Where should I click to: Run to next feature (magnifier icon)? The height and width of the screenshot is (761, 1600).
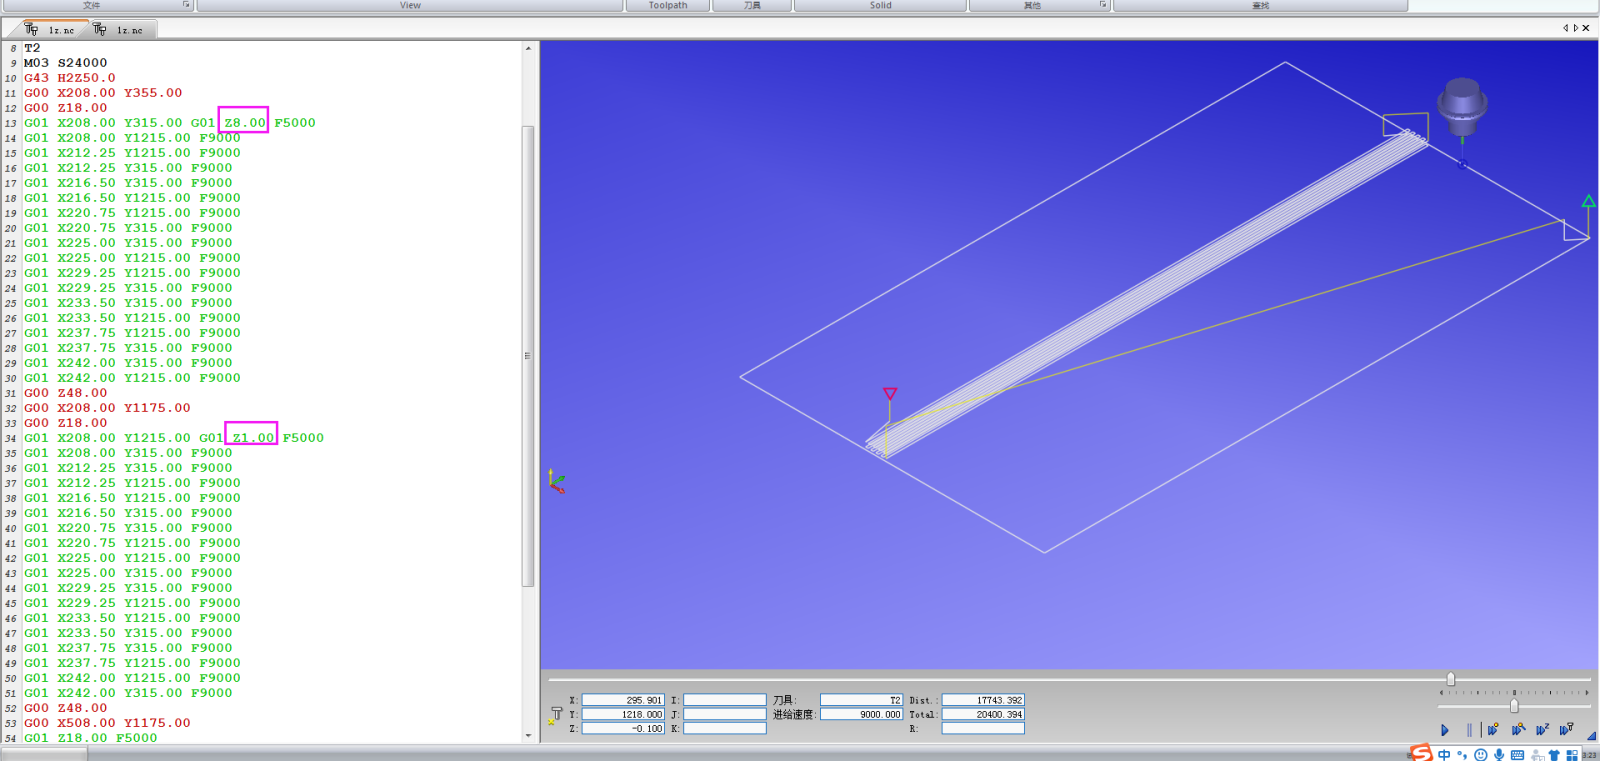pos(1518,730)
